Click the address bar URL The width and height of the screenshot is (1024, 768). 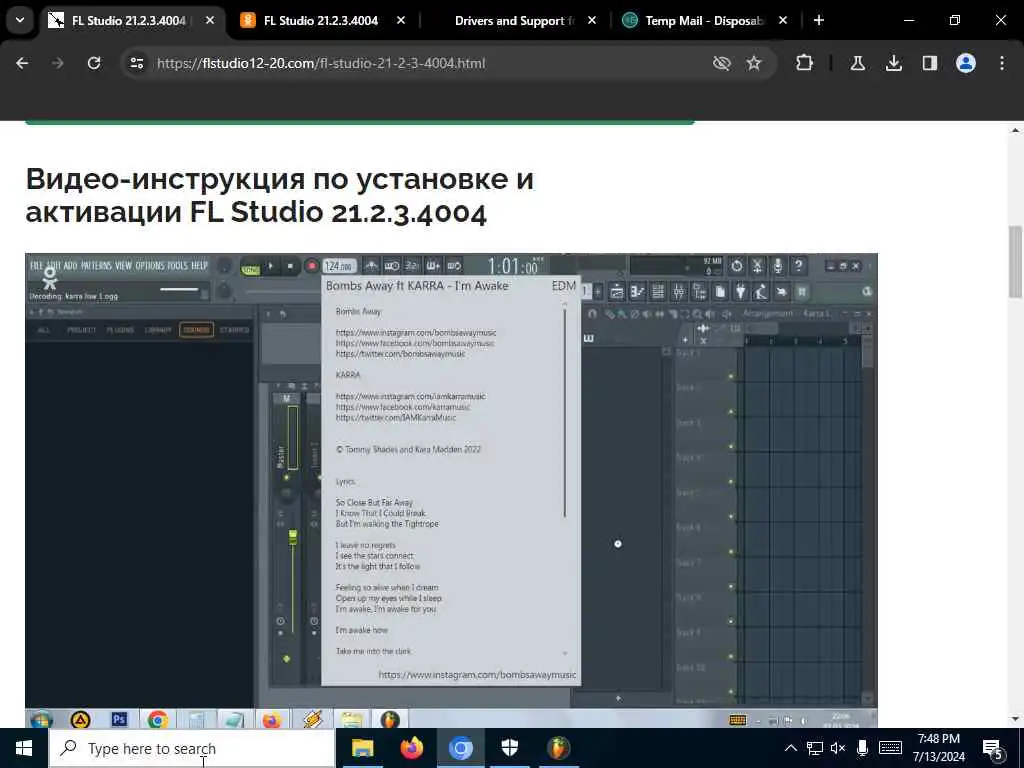pyautogui.click(x=321, y=63)
